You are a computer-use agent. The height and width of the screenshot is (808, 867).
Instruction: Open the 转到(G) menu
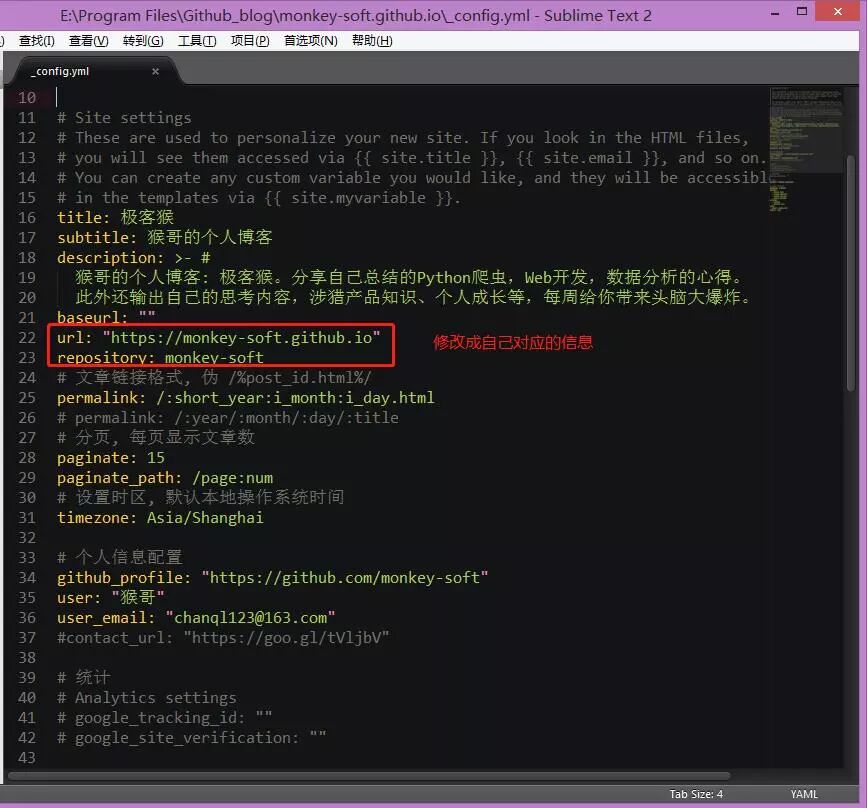[x=143, y=40]
